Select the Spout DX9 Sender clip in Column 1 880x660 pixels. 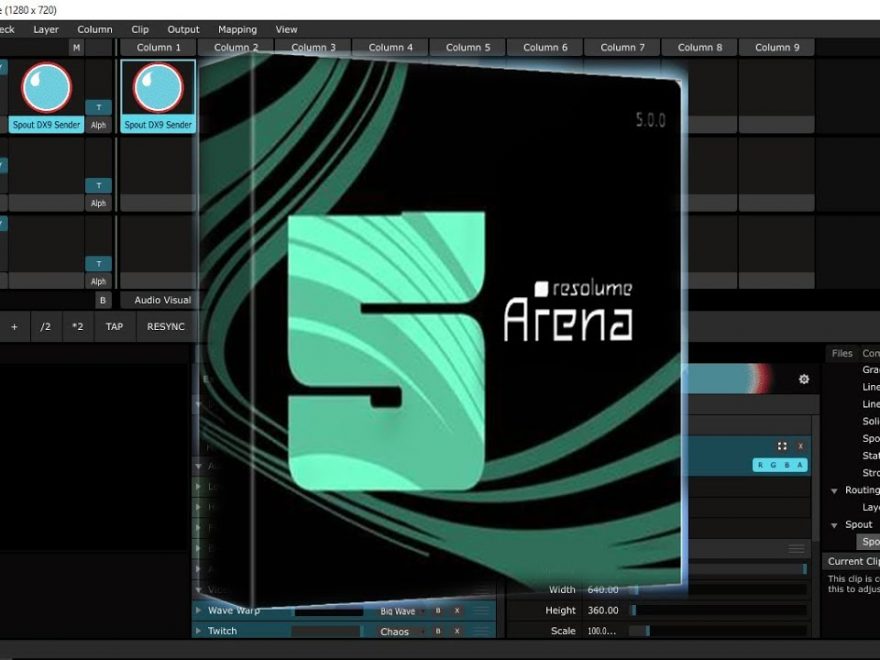(x=159, y=97)
